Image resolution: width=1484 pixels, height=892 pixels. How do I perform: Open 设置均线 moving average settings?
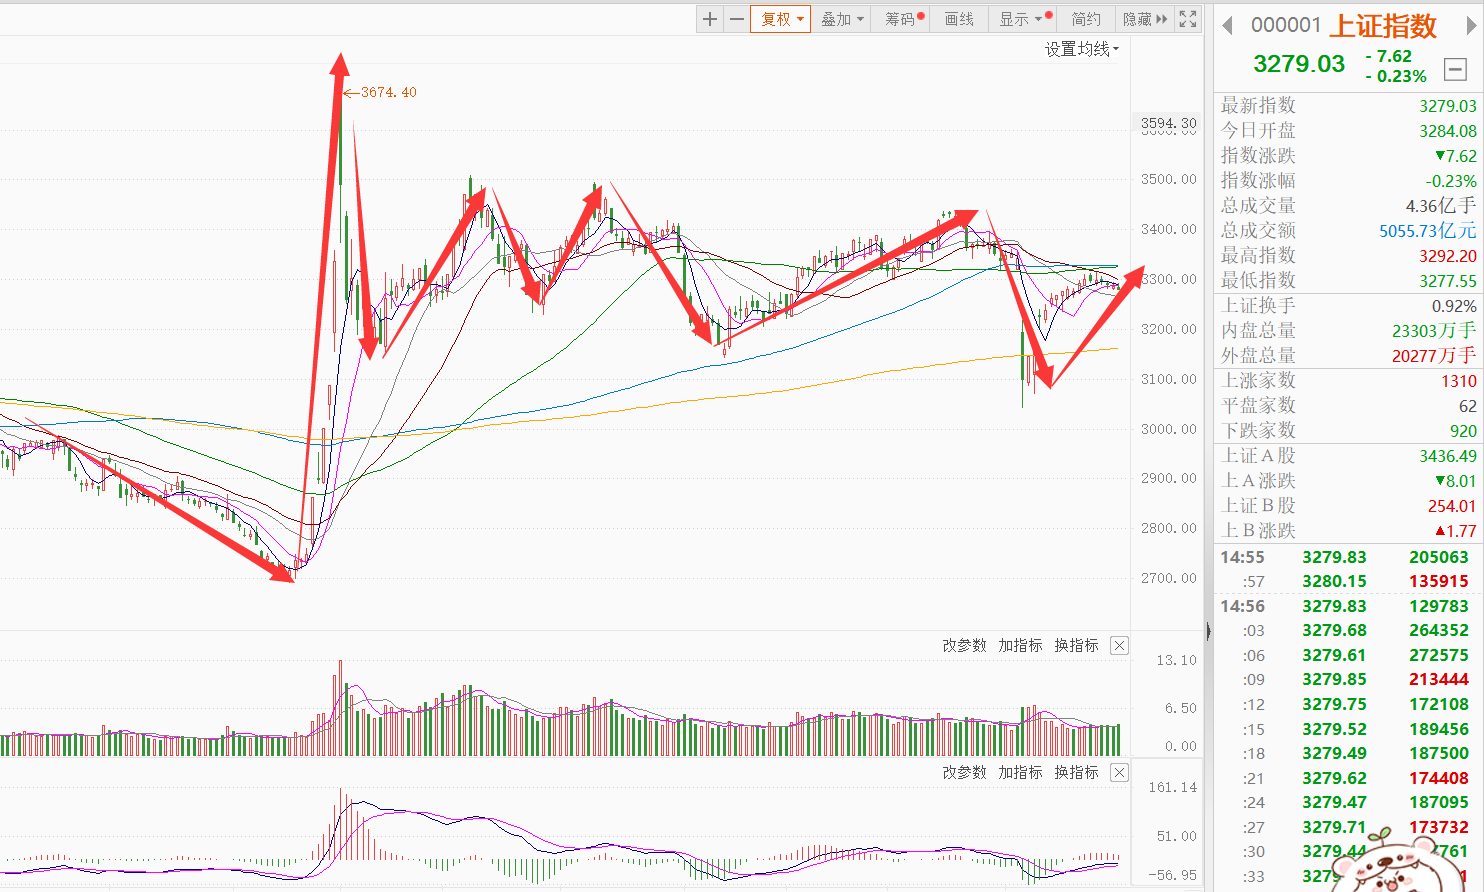pos(1082,49)
